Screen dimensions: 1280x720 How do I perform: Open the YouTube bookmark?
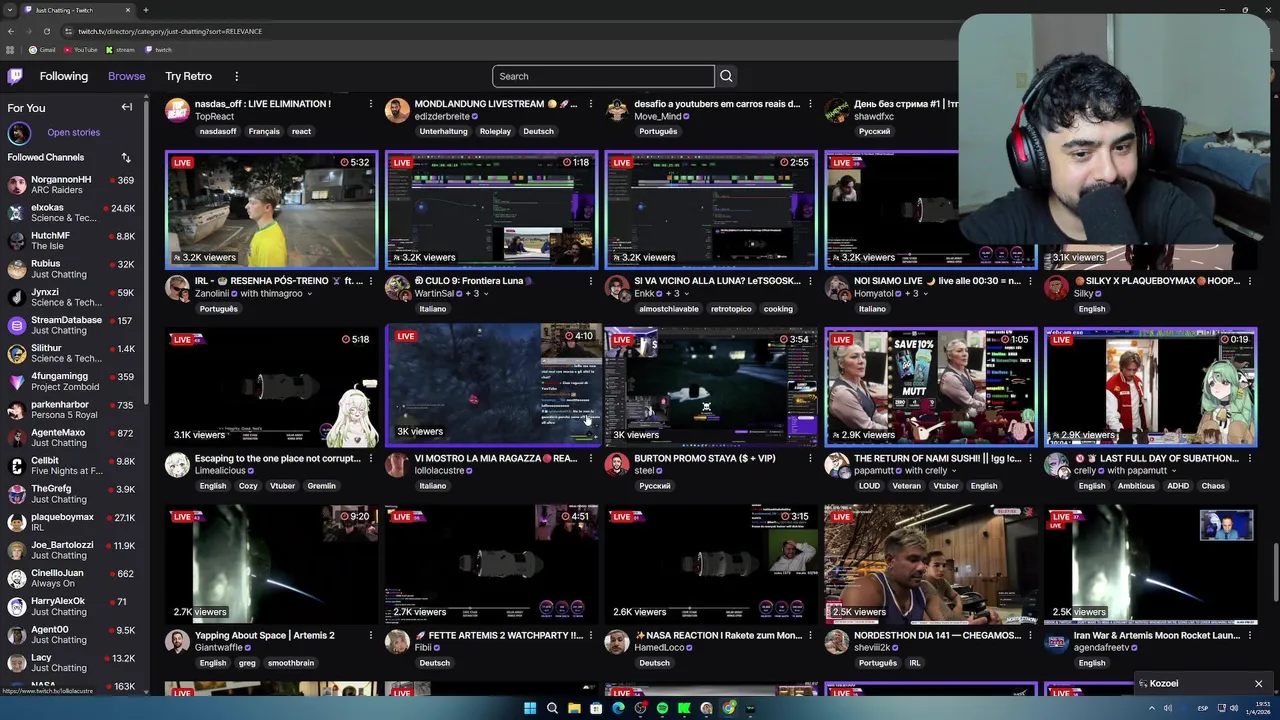(80, 50)
